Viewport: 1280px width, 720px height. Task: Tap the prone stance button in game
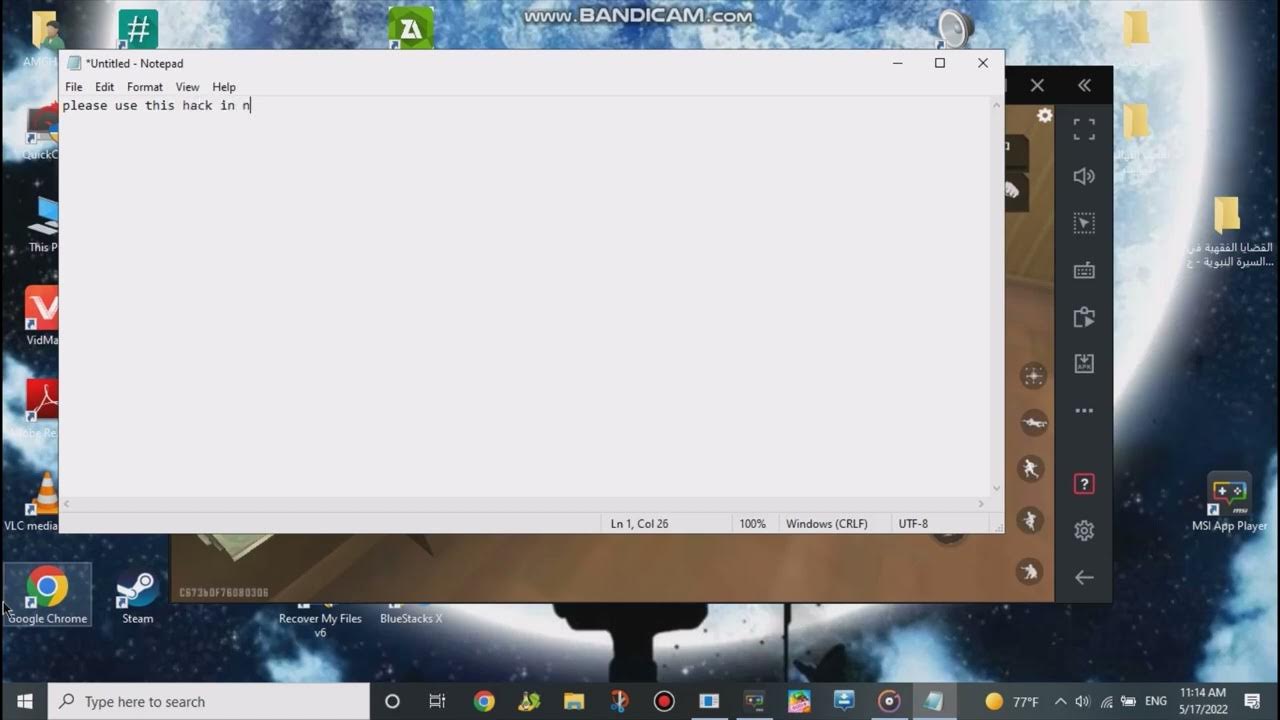(1033, 423)
